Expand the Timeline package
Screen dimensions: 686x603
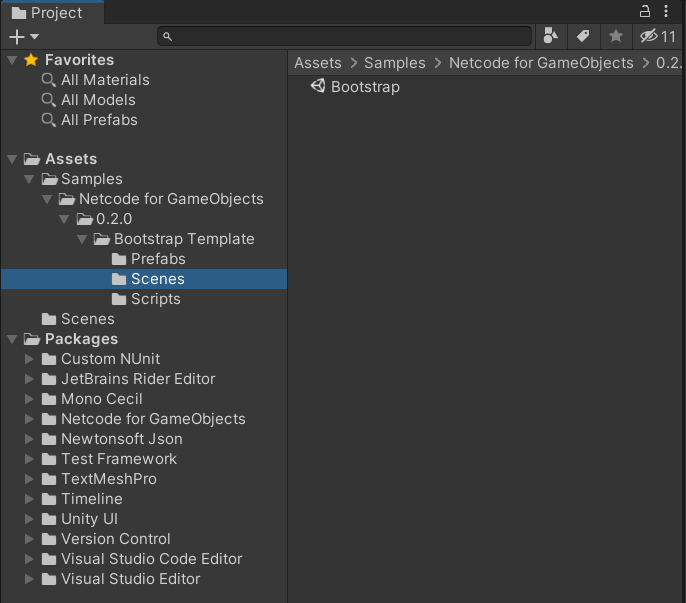29,499
